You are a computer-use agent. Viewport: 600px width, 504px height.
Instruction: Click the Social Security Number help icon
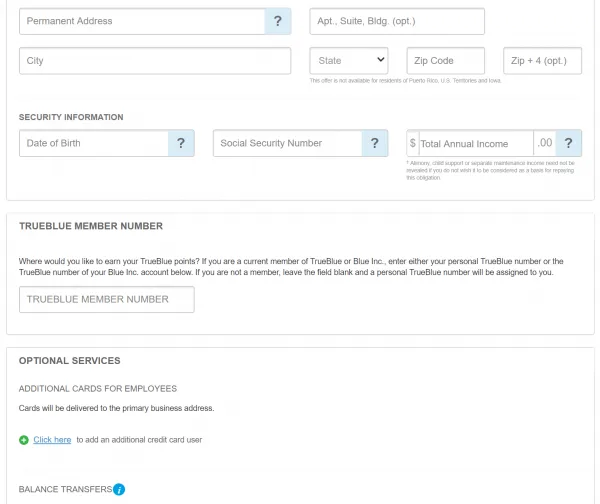(x=374, y=143)
